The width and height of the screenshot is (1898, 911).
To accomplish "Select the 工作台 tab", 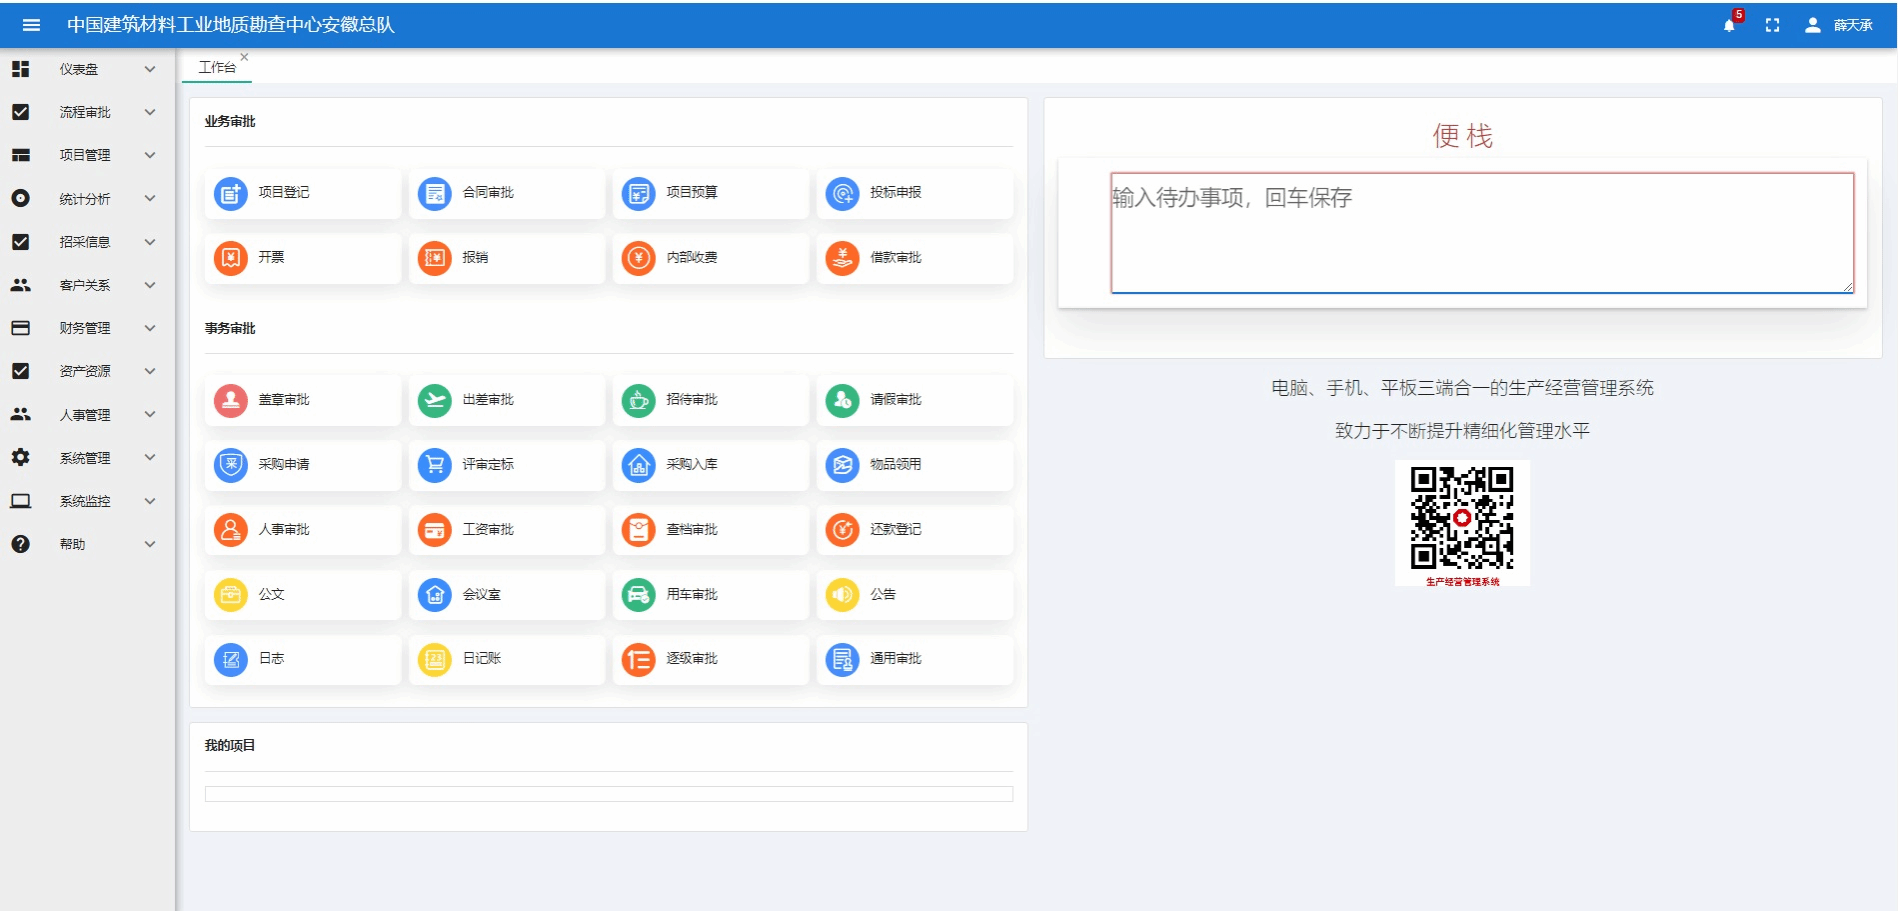I will pyautogui.click(x=217, y=67).
